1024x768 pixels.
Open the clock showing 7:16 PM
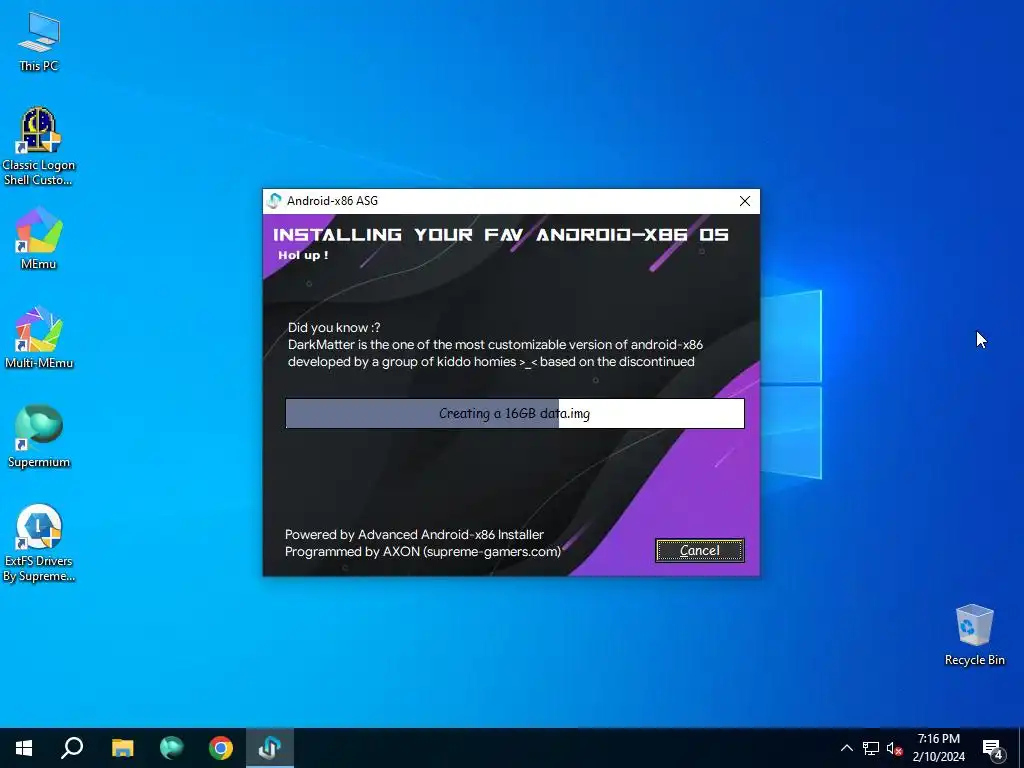(x=938, y=748)
